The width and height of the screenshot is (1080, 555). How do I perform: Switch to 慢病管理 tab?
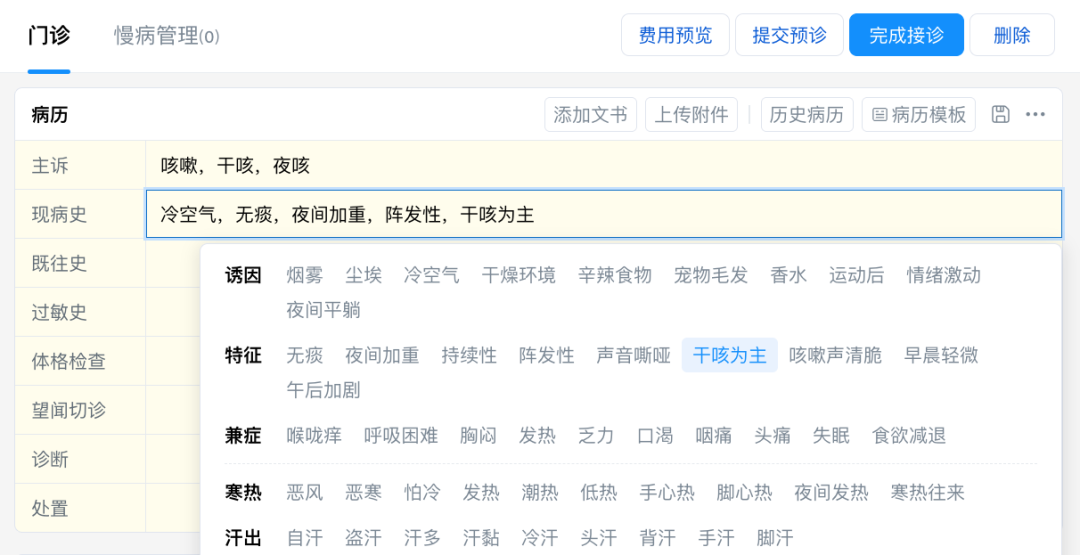point(166,36)
